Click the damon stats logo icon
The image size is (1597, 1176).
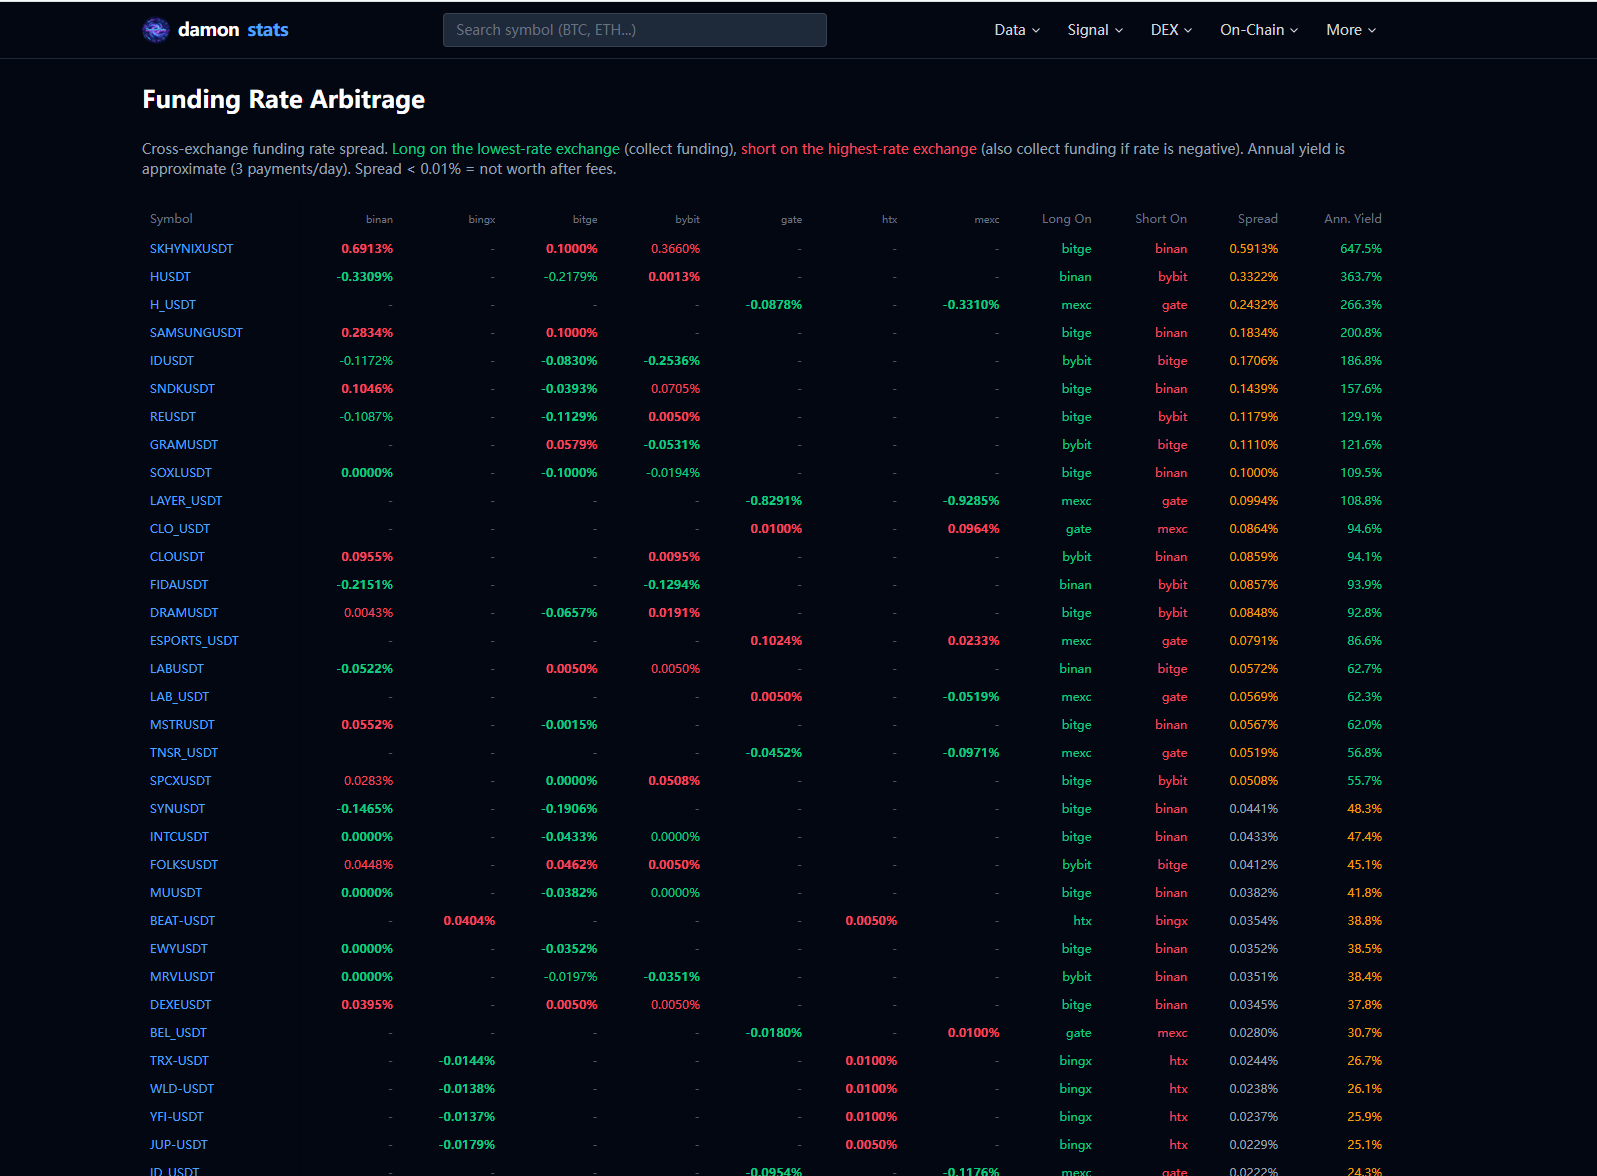tap(156, 30)
